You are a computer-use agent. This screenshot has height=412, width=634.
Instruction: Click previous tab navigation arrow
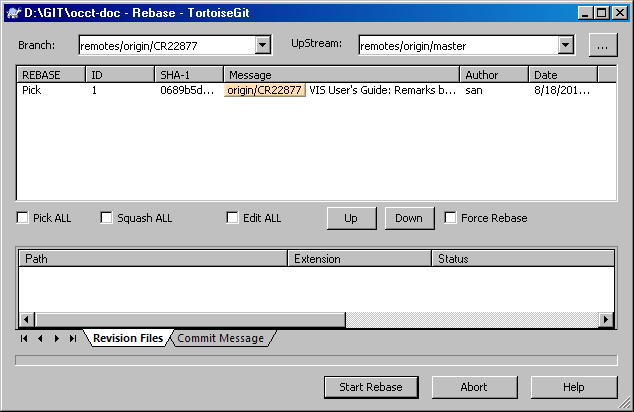[x=40, y=338]
